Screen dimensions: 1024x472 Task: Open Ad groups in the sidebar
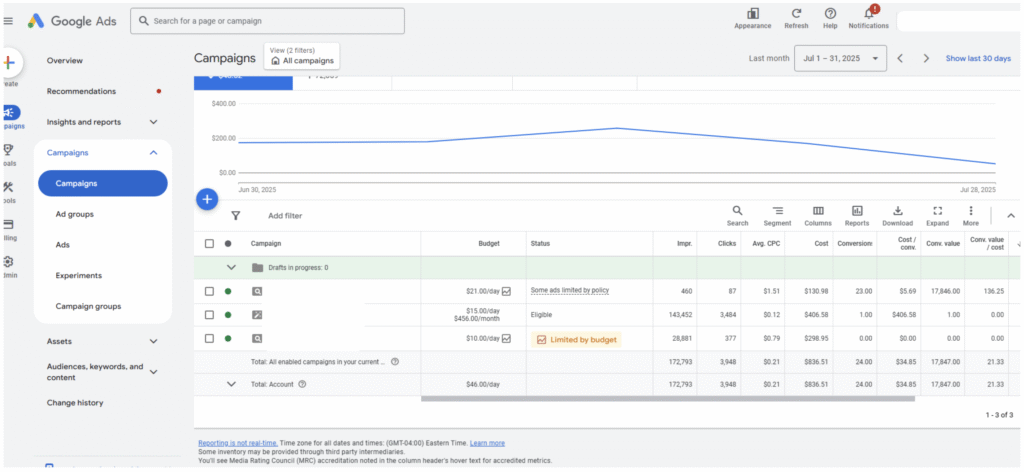74,214
